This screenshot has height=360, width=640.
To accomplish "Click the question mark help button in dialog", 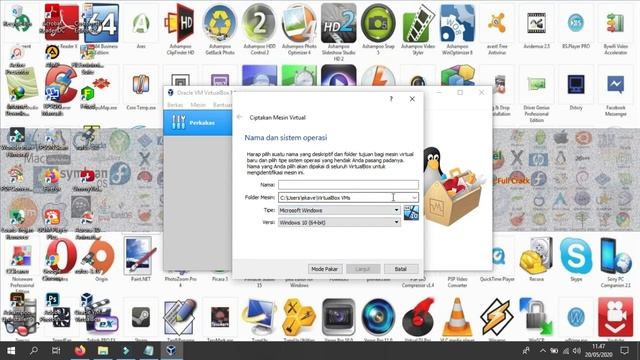I will tap(391, 99).
